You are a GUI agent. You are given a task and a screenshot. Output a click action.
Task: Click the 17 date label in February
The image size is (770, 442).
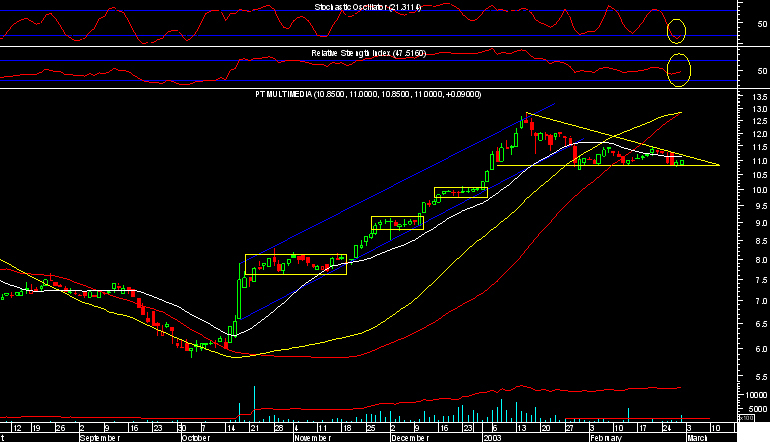tap(642, 428)
